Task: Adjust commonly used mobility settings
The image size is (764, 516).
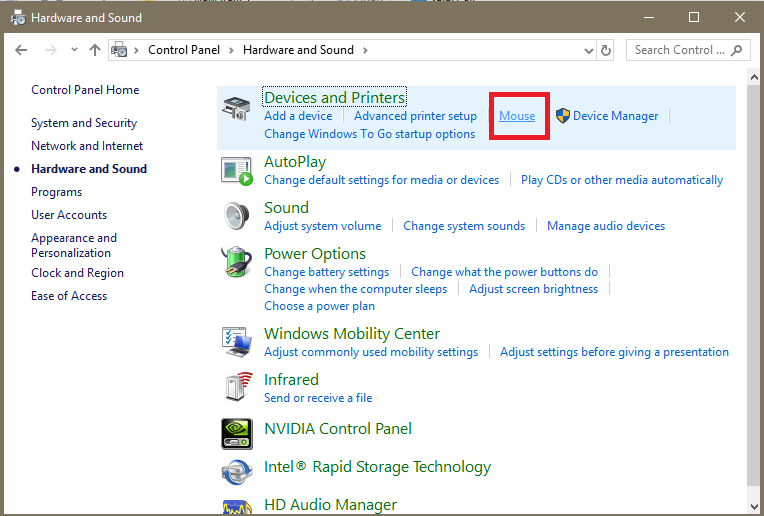Action: [x=371, y=352]
